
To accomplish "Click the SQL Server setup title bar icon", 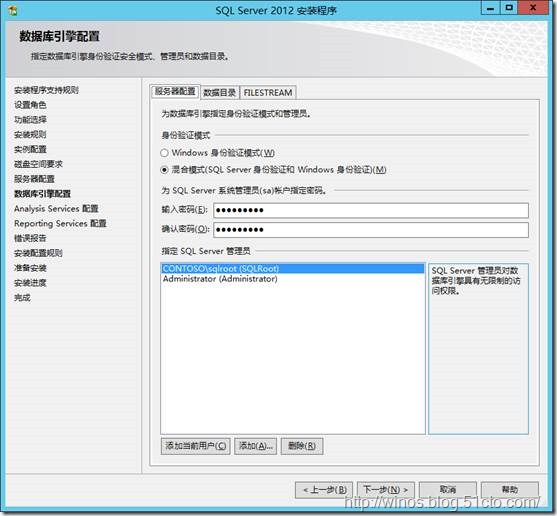I will (13, 10).
